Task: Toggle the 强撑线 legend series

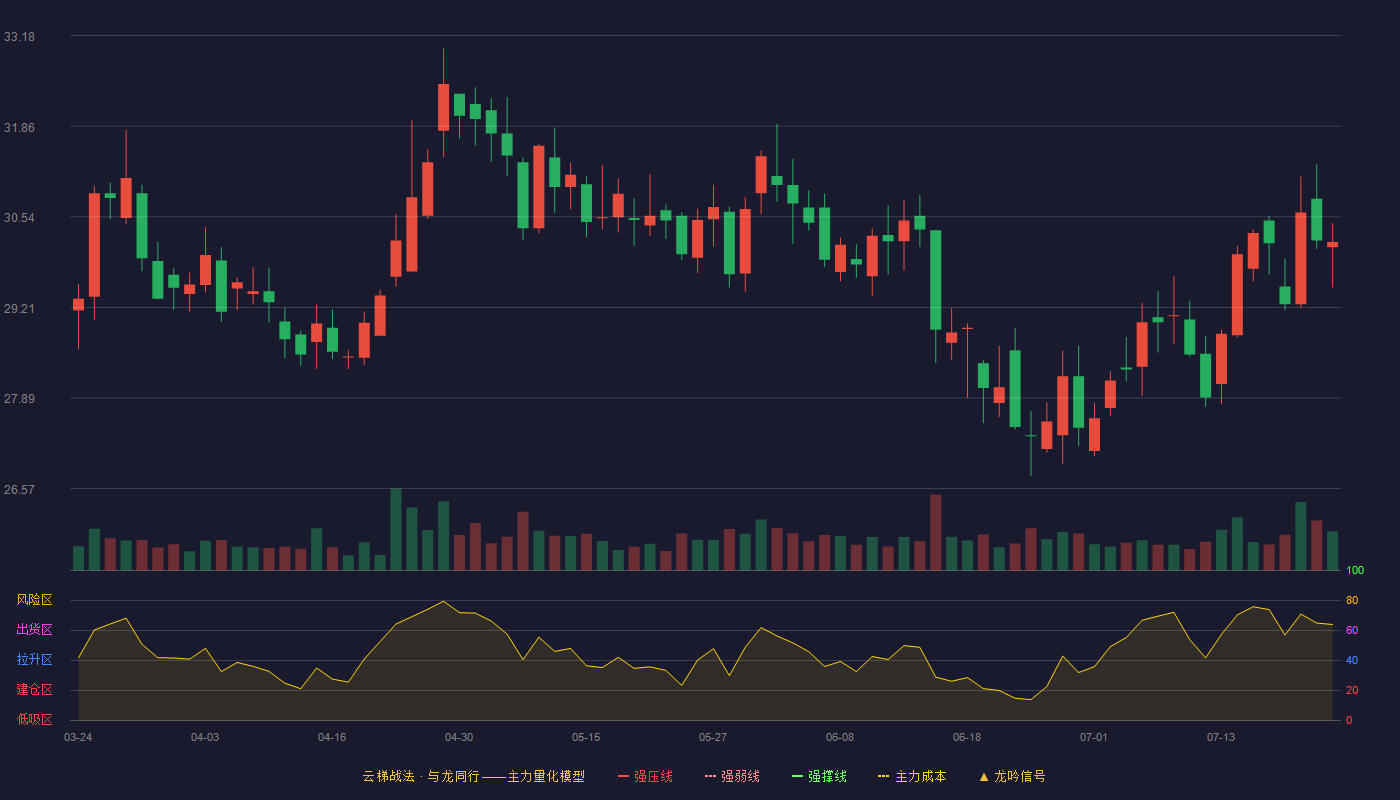Action: (819, 776)
